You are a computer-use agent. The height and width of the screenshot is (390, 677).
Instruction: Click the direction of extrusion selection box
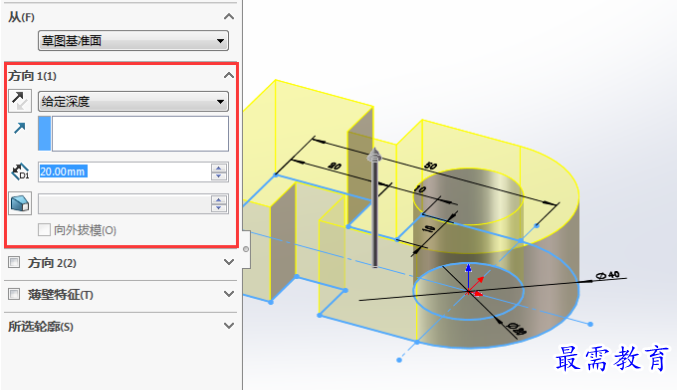point(133,134)
